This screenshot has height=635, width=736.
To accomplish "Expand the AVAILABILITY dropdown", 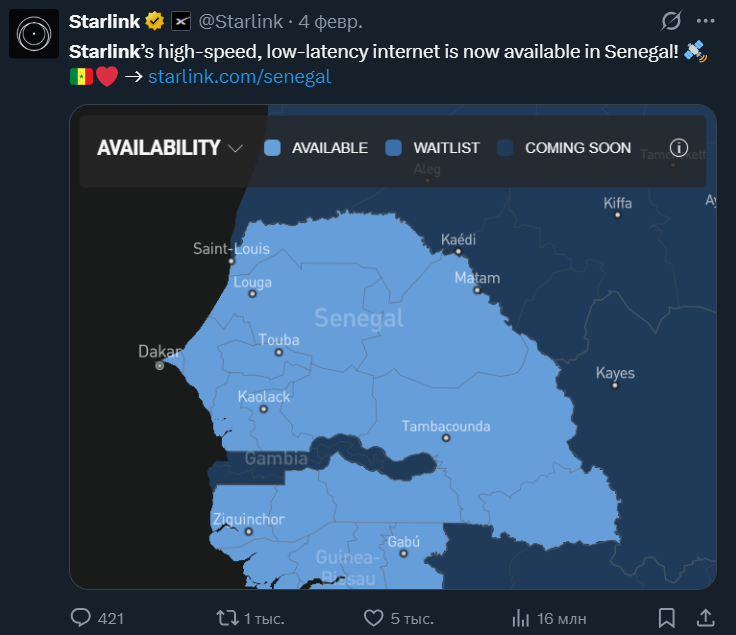I will (x=159, y=148).
